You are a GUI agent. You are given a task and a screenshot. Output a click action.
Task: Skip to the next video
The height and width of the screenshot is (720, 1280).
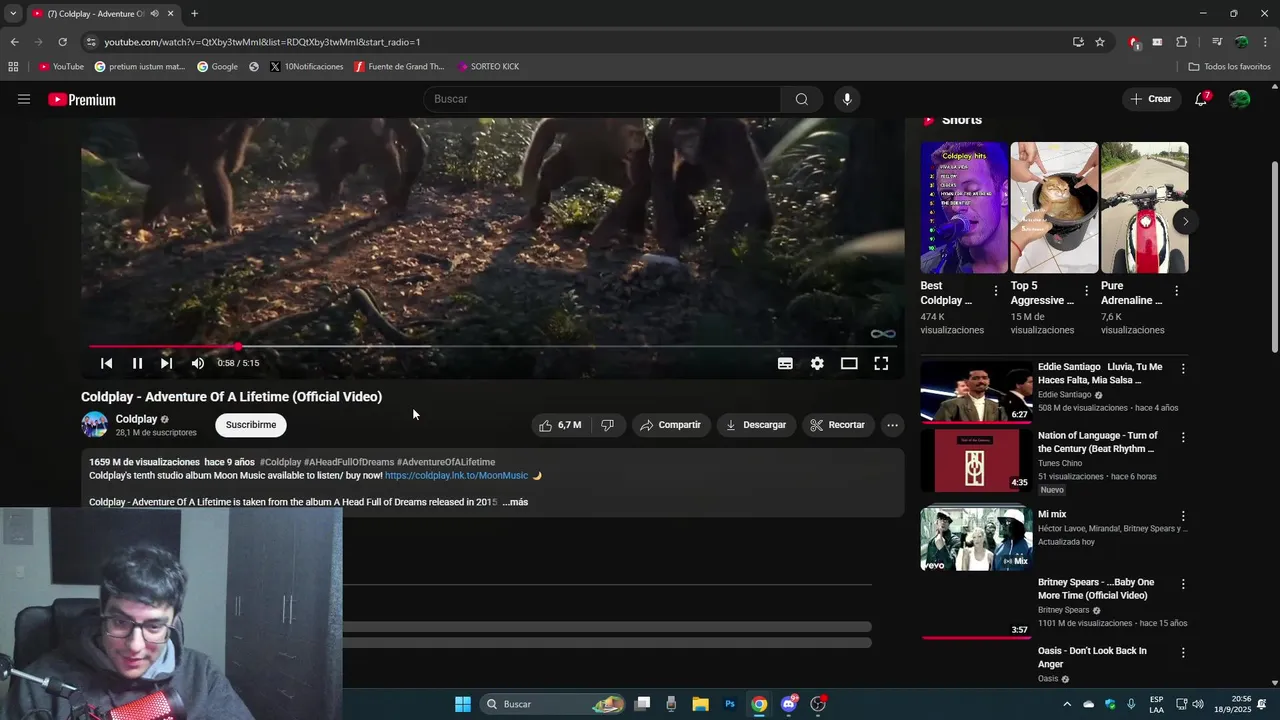(166, 363)
